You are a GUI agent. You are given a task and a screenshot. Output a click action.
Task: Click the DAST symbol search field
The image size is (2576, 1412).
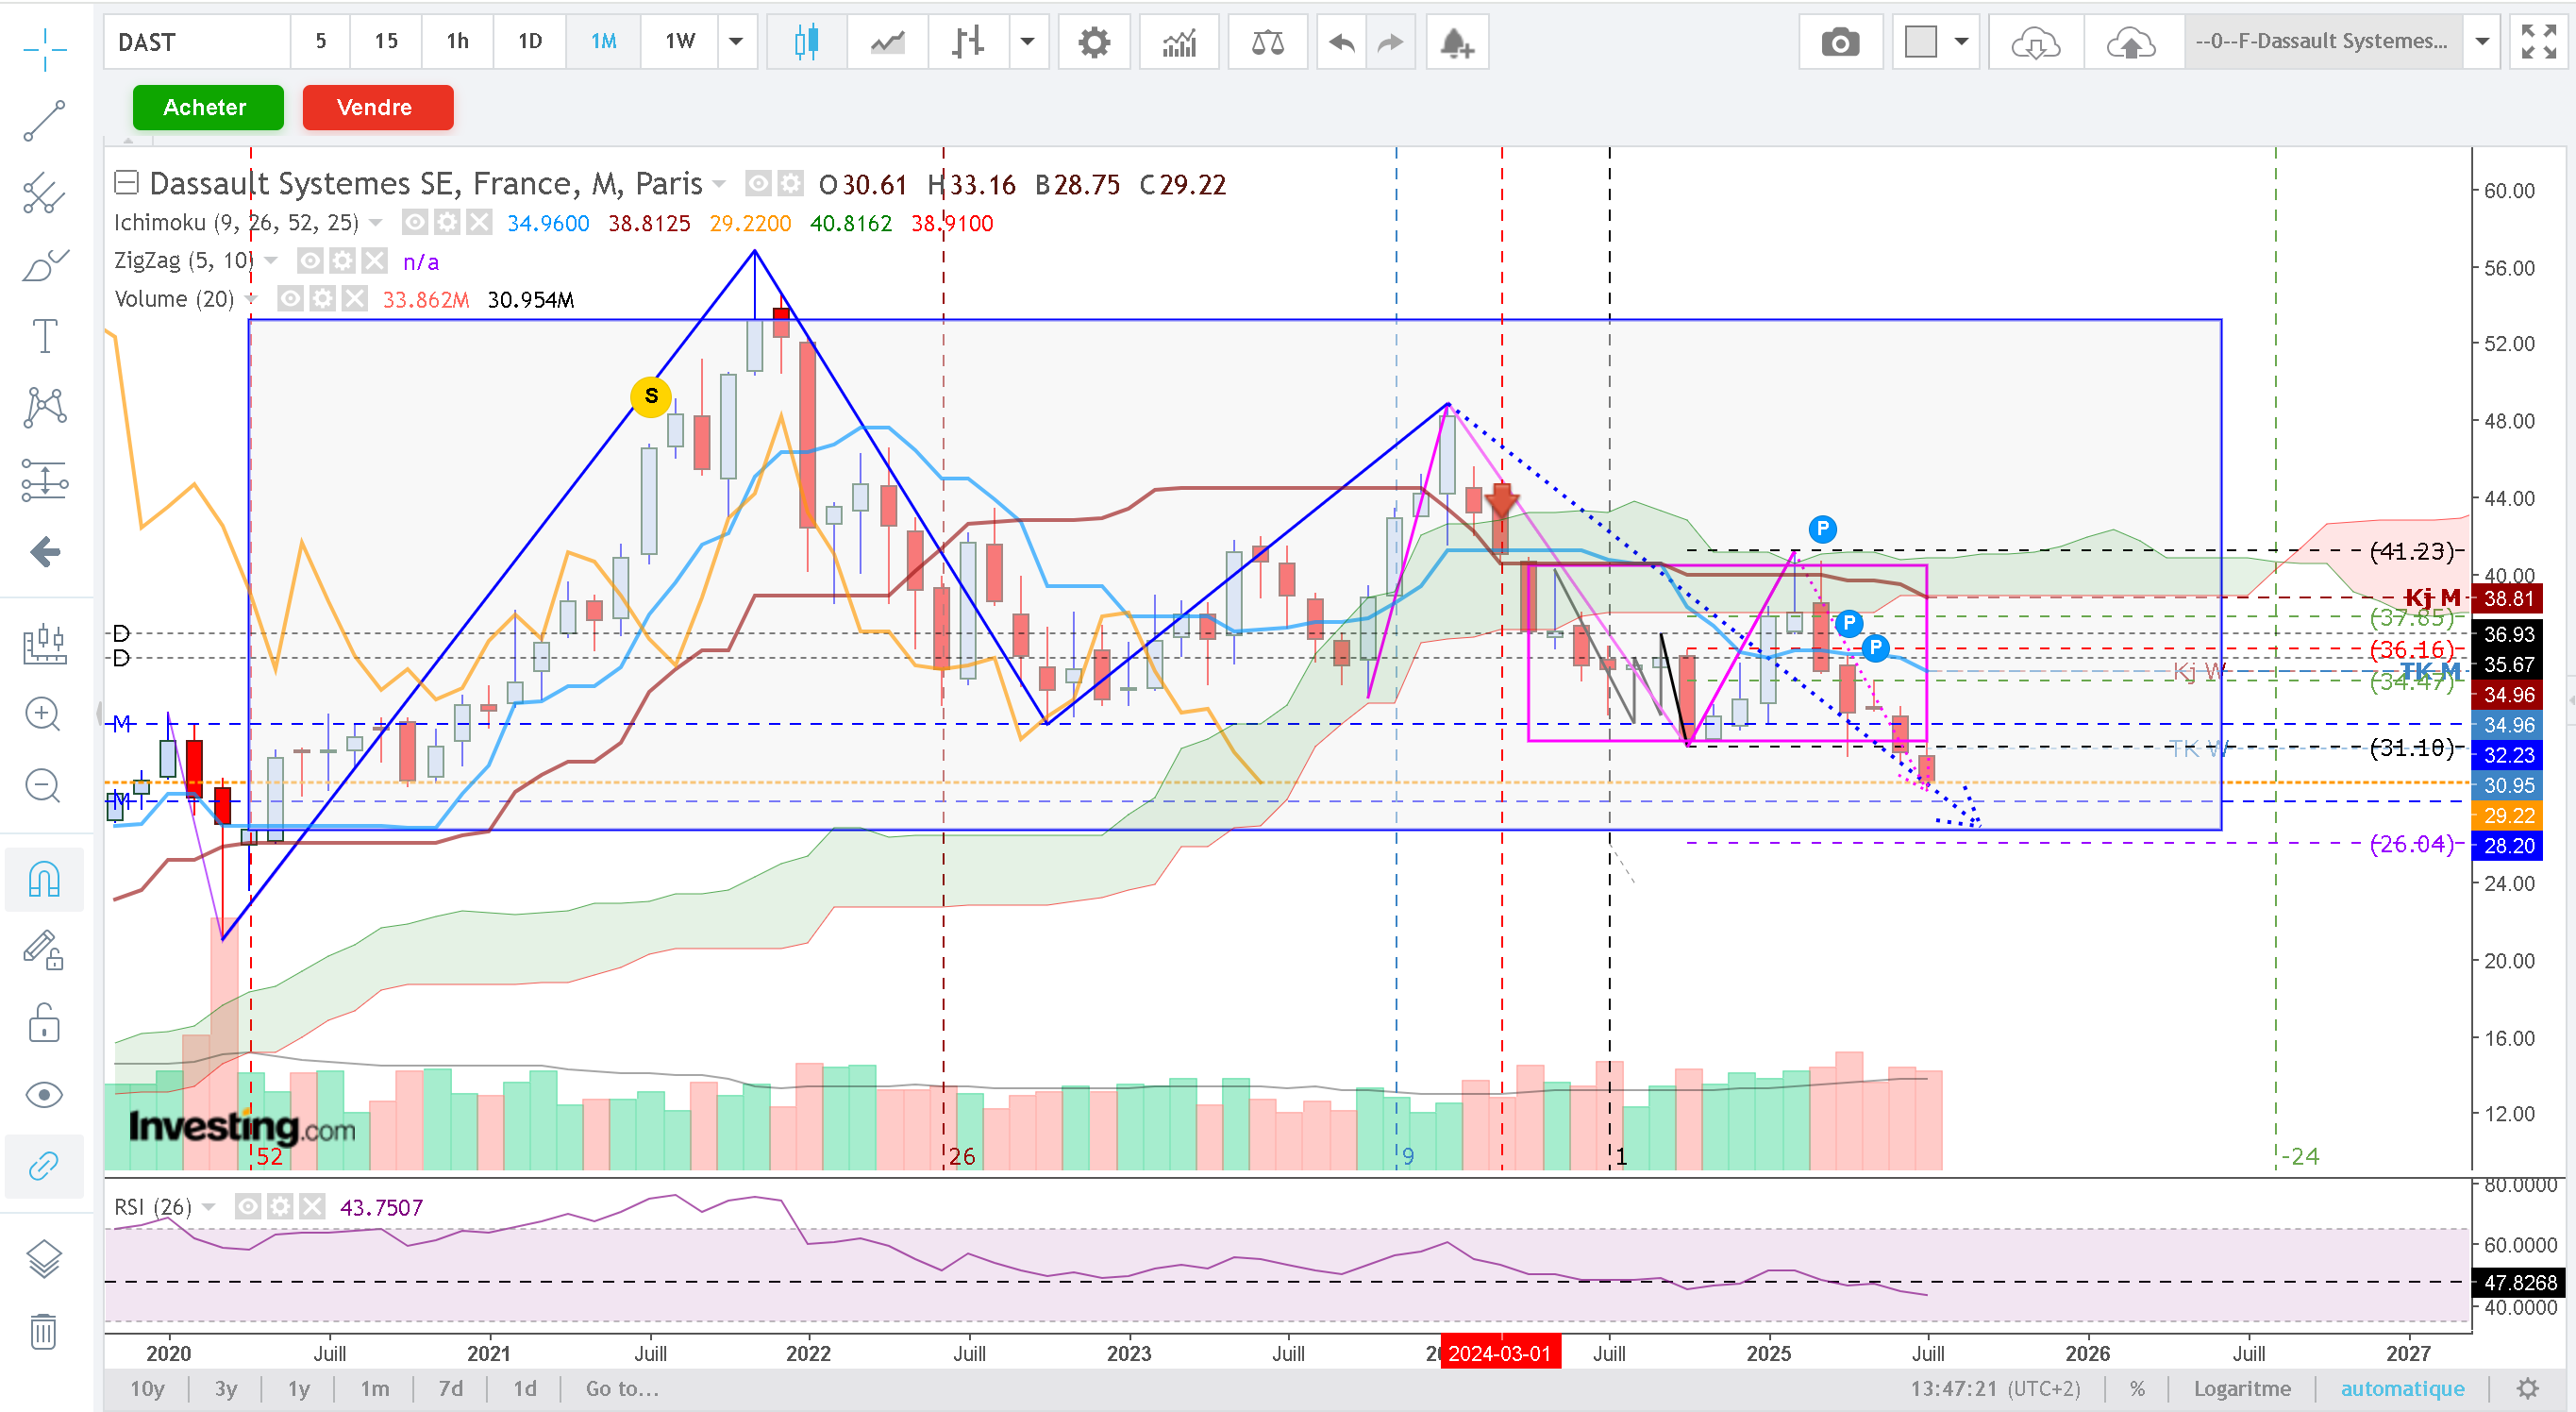[197, 42]
